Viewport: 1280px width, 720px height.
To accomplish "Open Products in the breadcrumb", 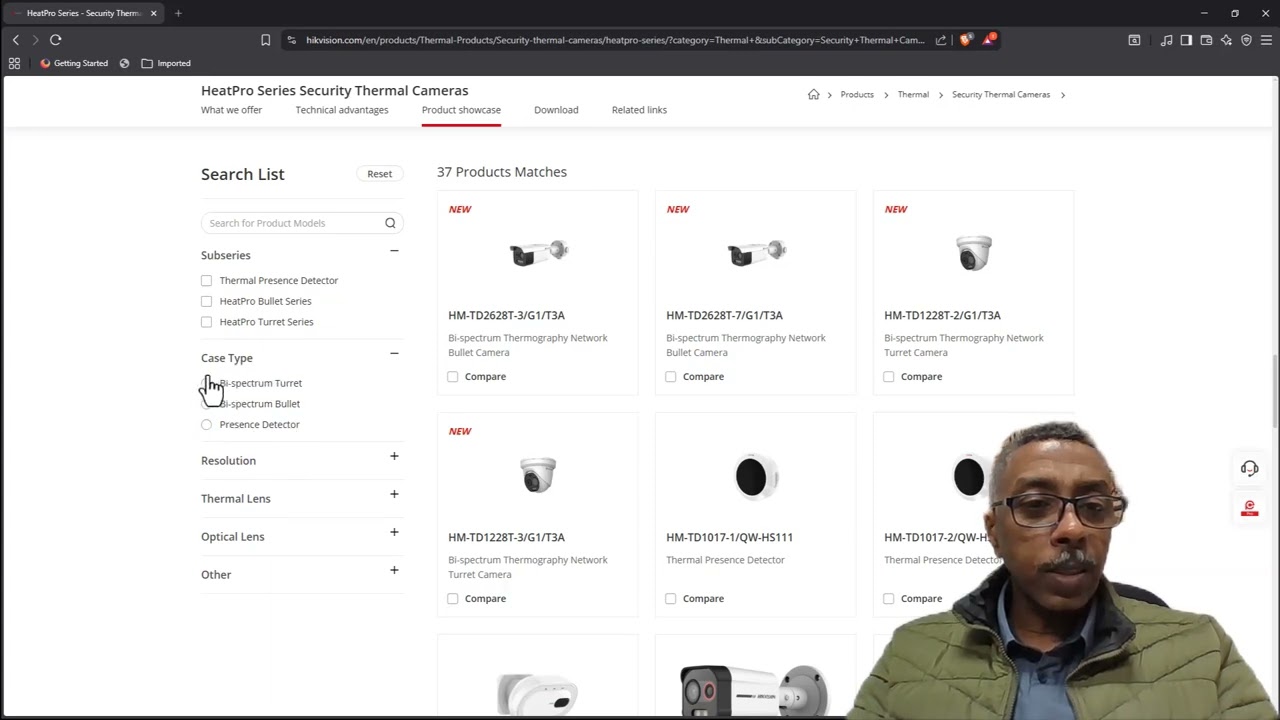I will click(857, 94).
